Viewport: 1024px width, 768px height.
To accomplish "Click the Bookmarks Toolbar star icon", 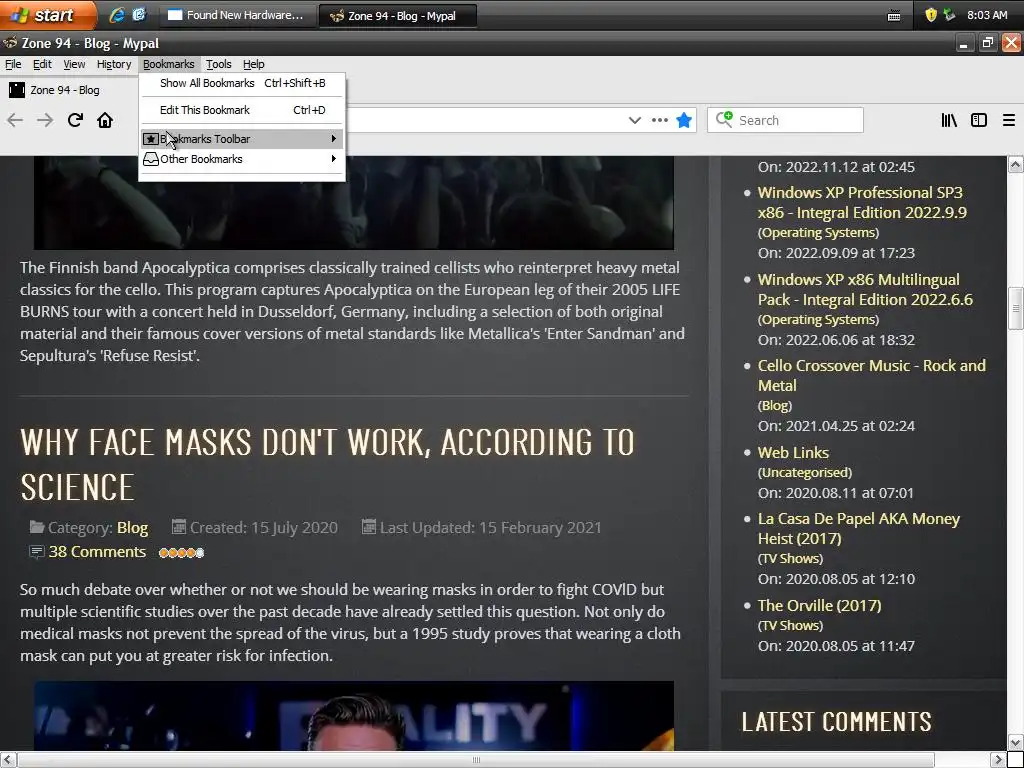I will [151, 138].
